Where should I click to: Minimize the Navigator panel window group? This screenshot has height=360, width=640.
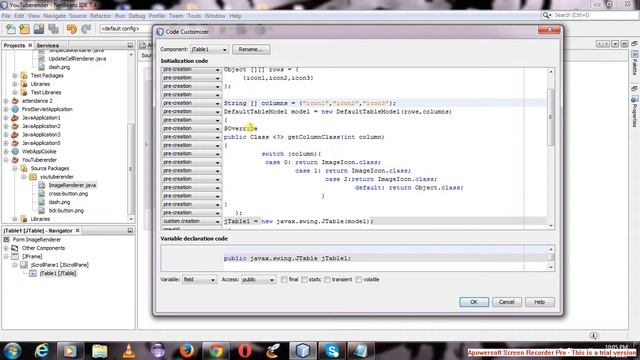click(130, 231)
